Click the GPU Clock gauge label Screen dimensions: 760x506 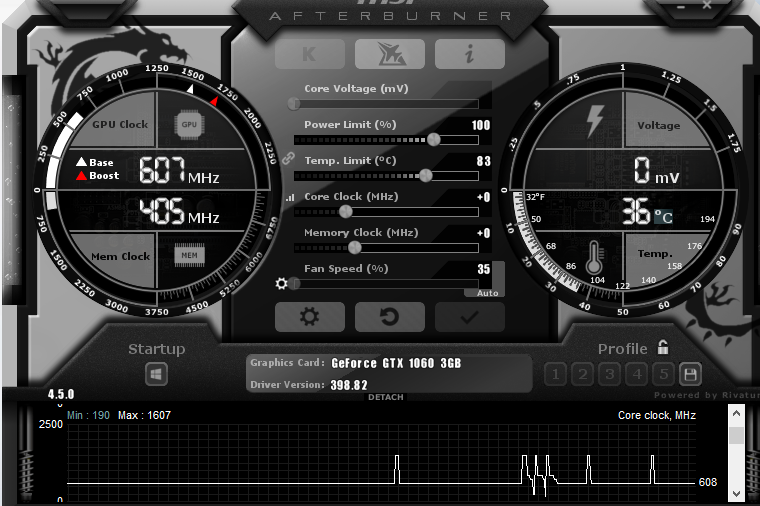120,125
